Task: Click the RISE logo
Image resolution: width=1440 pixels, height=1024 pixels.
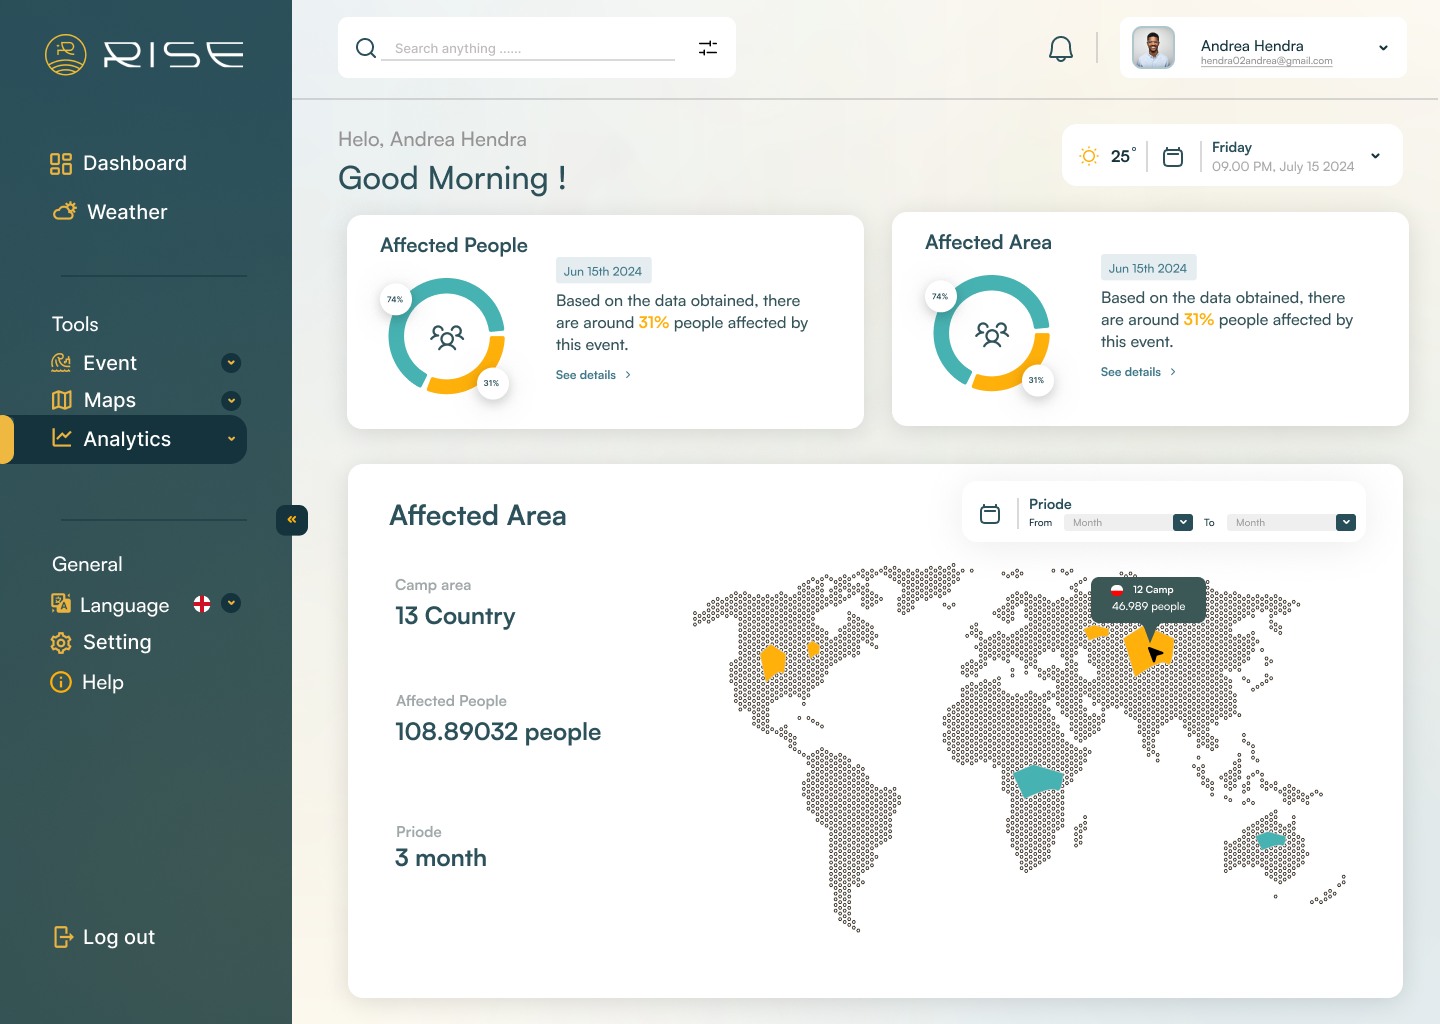Action: pos(145,54)
